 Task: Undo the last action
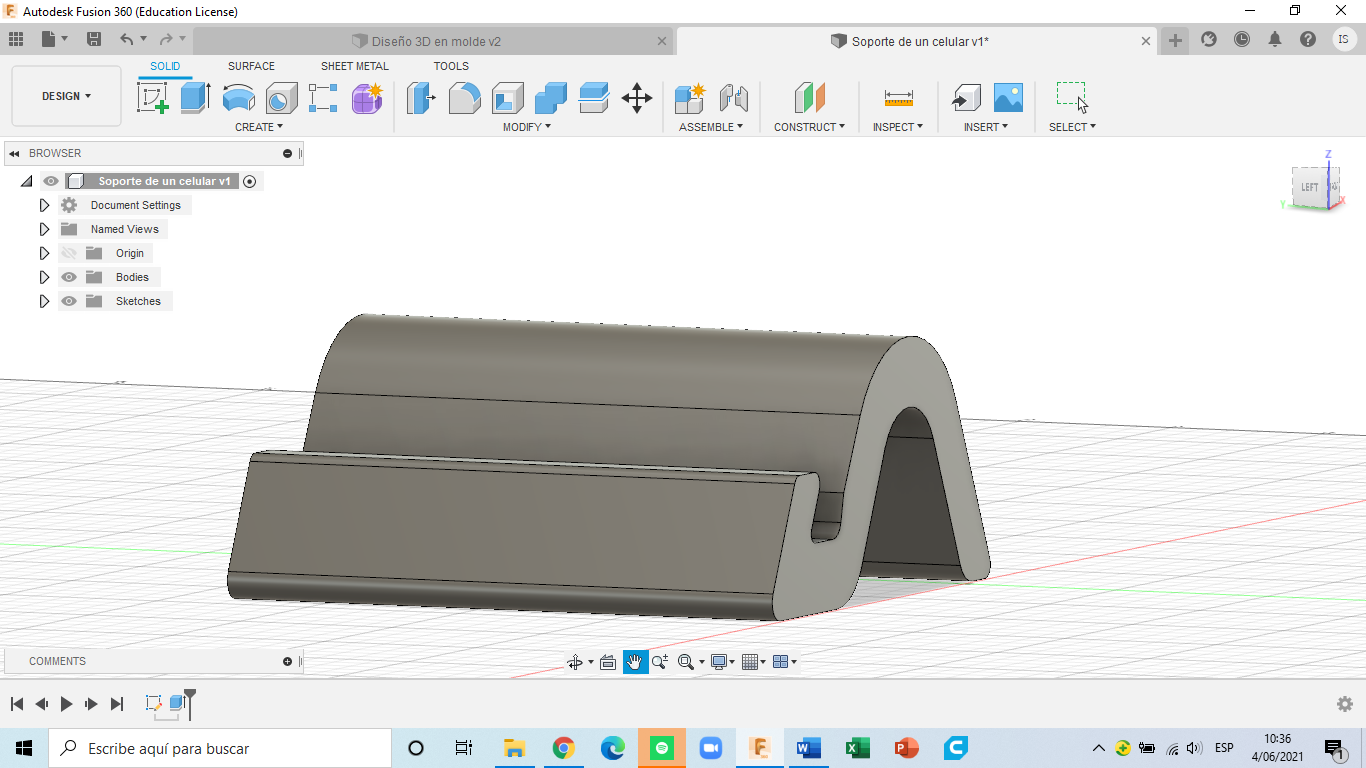coord(126,39)
